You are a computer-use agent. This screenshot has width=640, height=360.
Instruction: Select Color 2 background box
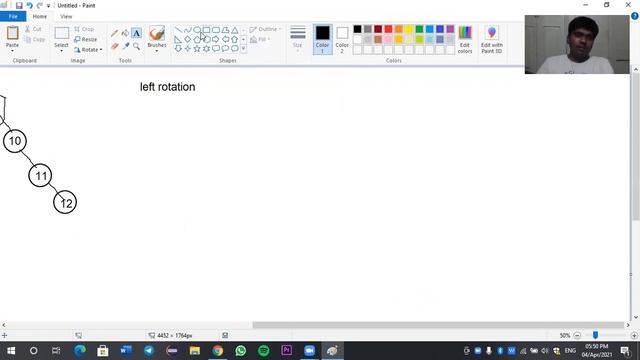(x=342, y=40)
